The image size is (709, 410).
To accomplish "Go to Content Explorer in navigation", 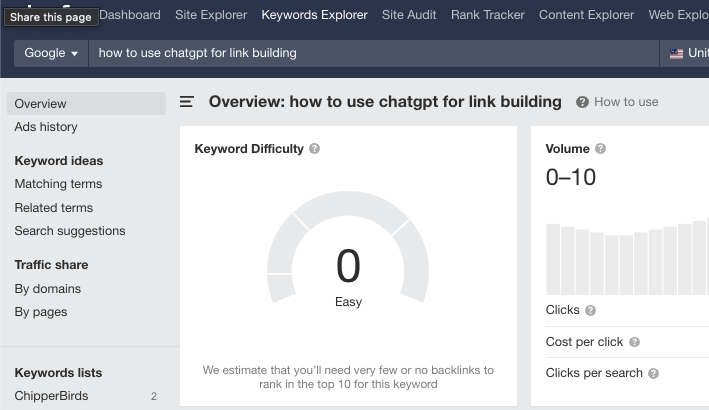I will (x=586, y=15).
